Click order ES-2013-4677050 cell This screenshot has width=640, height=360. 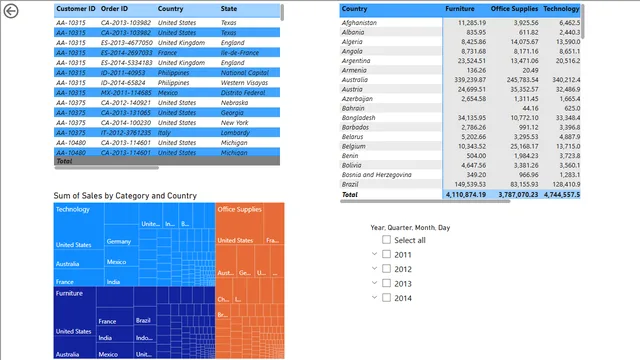pos(127,42)
